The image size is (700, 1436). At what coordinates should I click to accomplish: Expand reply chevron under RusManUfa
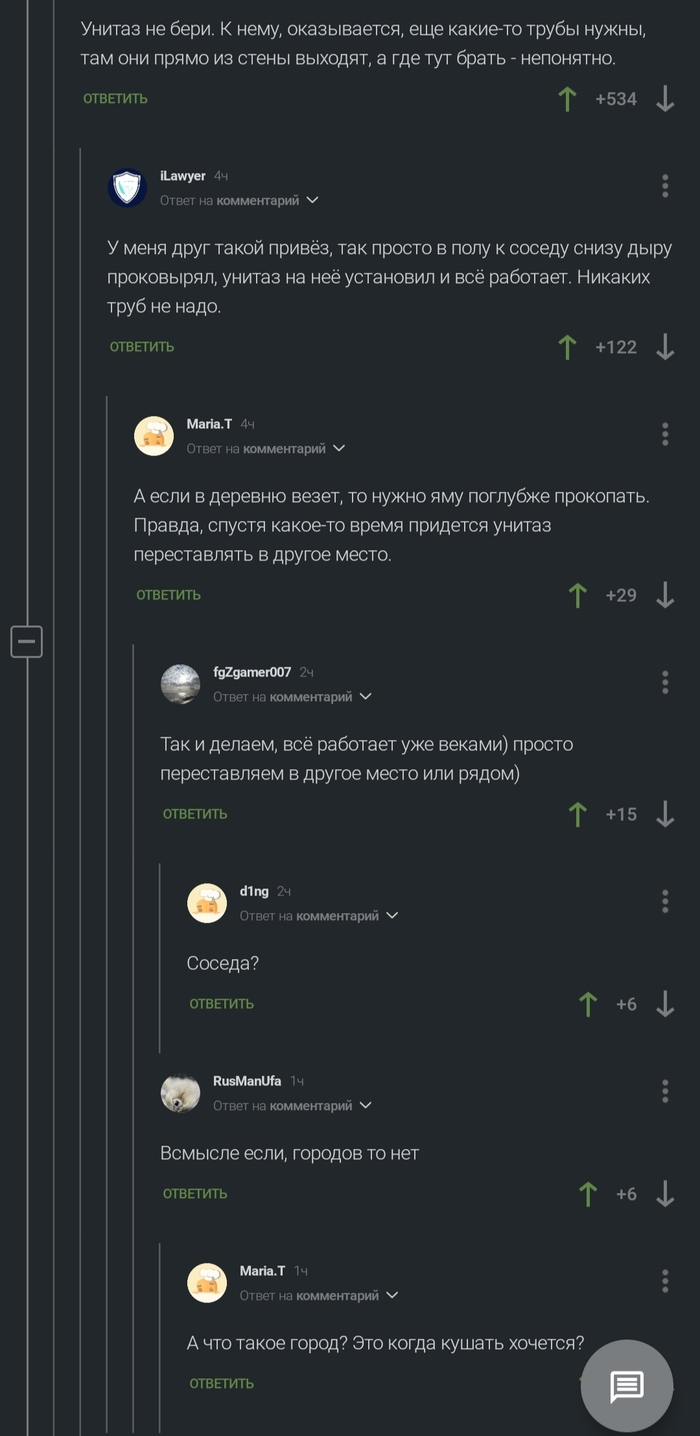365,1105
